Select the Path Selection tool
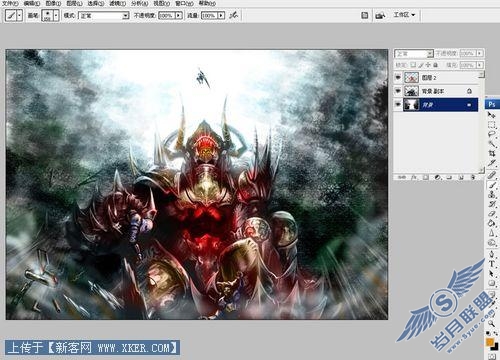The image size is (500, 360). point(492,273)
